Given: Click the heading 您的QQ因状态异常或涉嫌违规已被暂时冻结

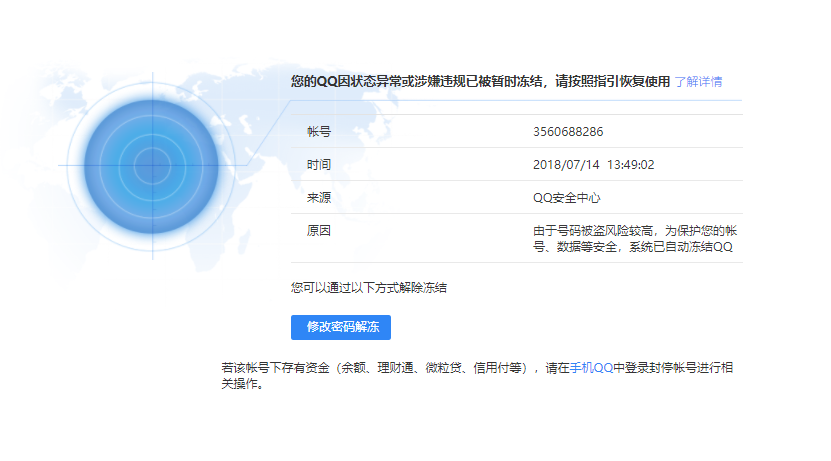Looking at the screenshot, I should (x=480, y=81).
